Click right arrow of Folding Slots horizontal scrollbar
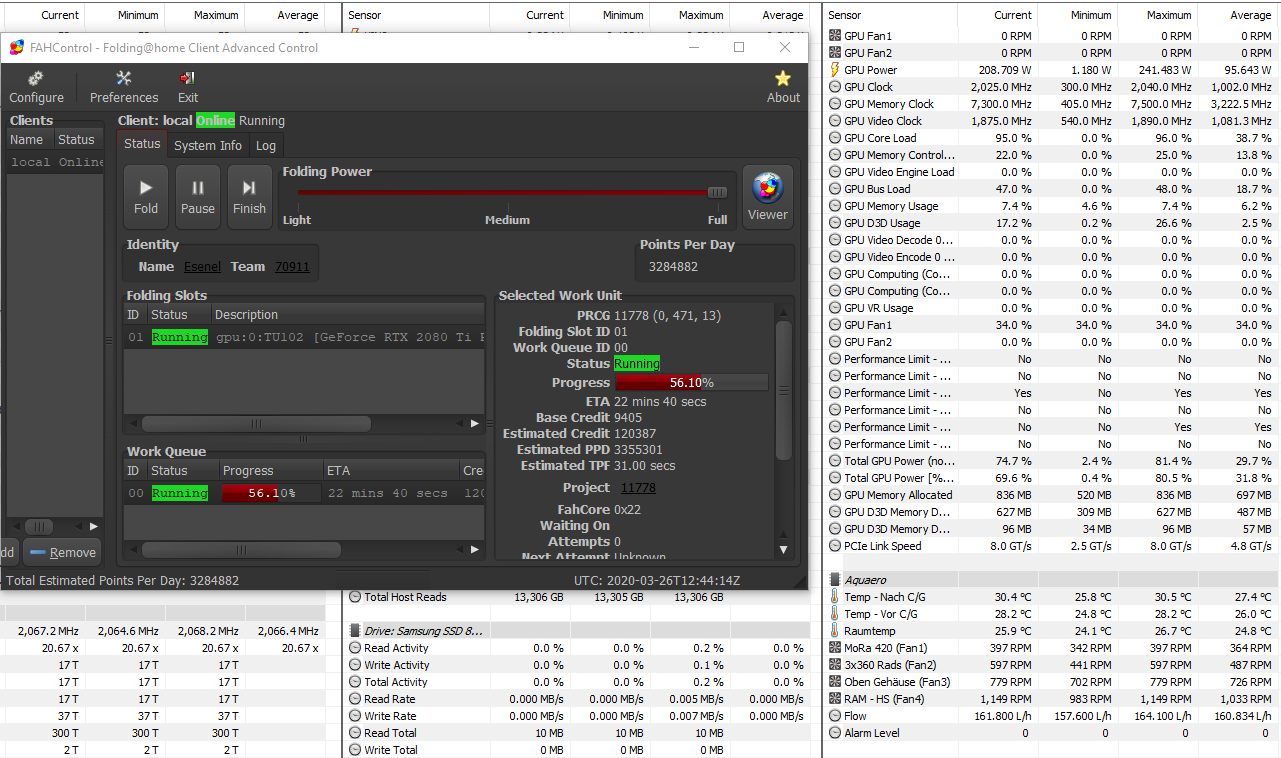 (x=475, y=424)
